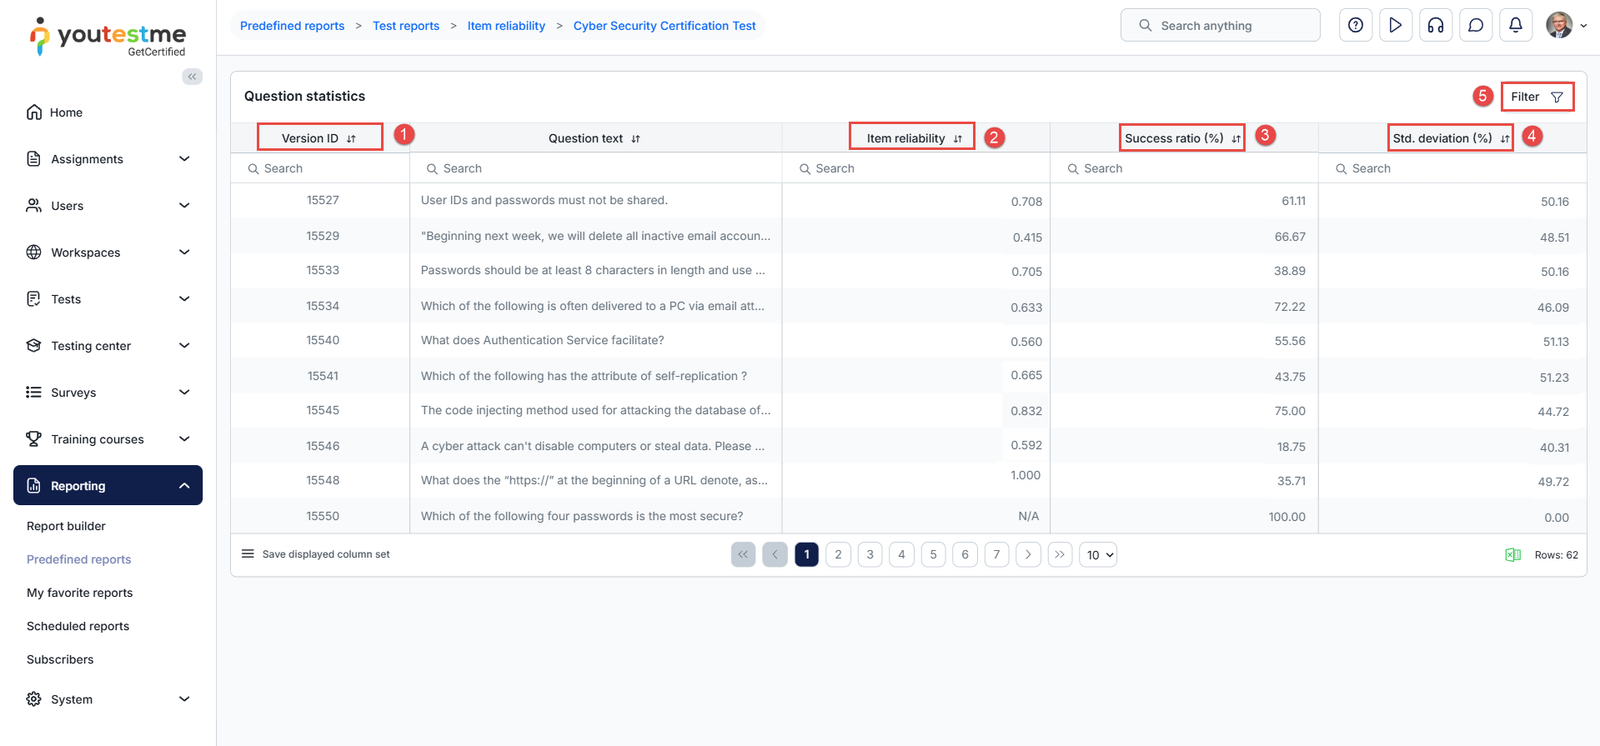The width and height of the screenshot is (1600, 746).
Task: Sort by Item reliability column arrows
Action: point(957,139)
